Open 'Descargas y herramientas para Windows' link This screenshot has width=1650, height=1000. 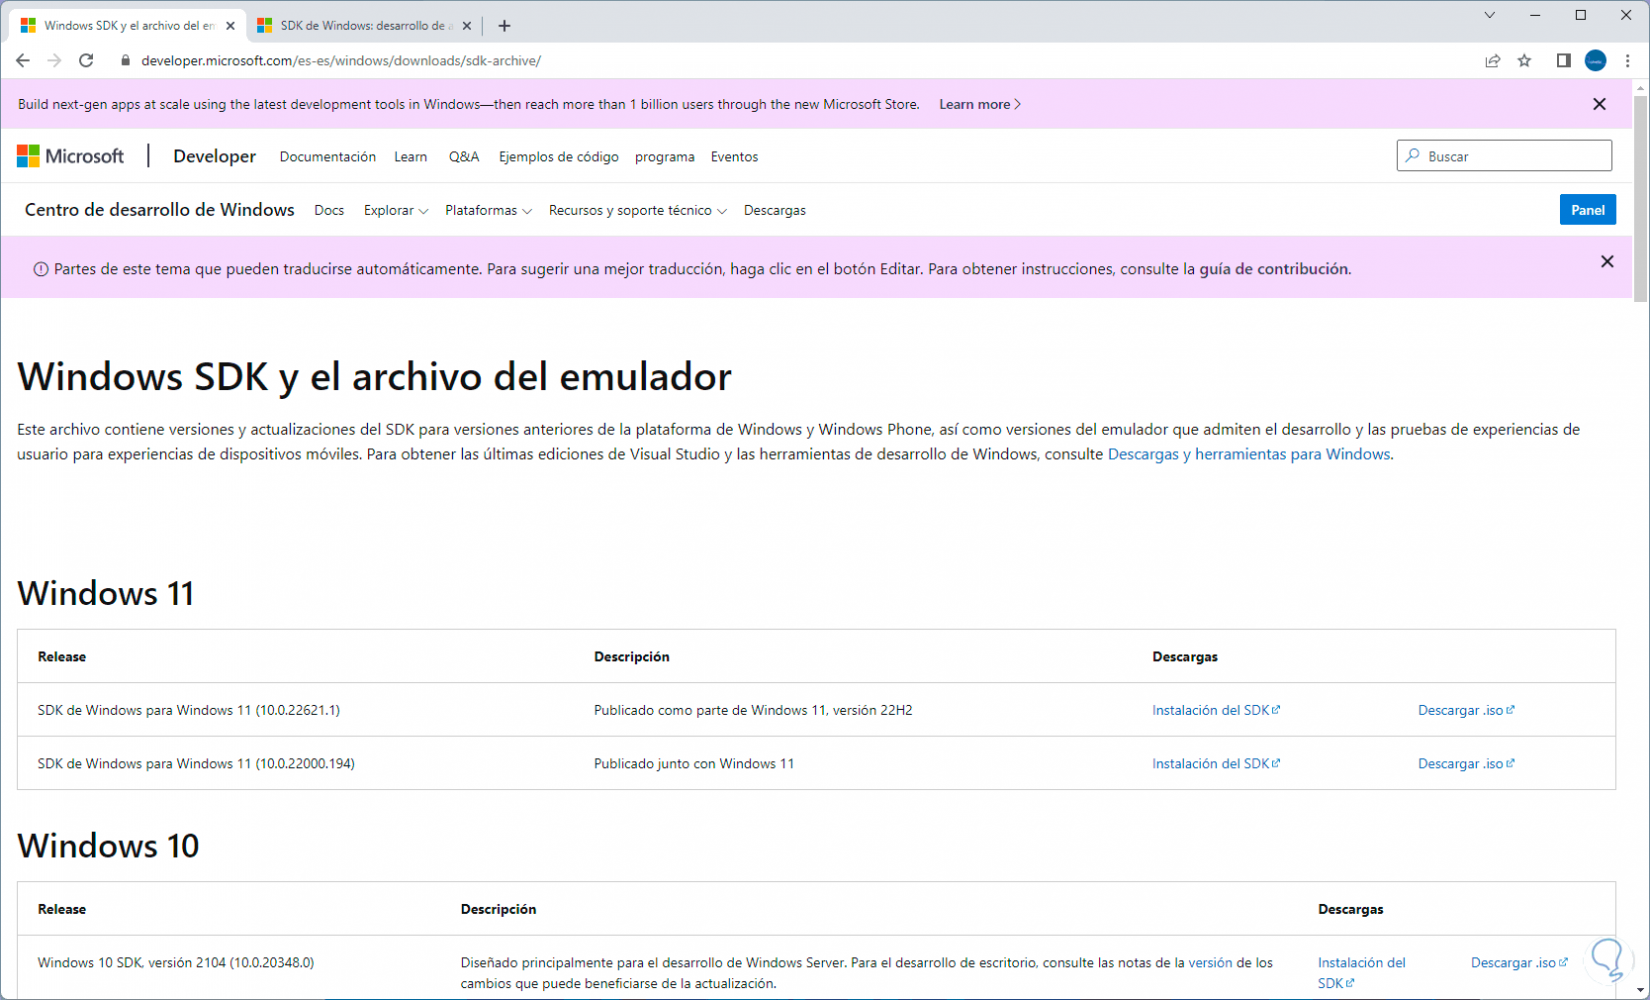tap(1249, 454)
